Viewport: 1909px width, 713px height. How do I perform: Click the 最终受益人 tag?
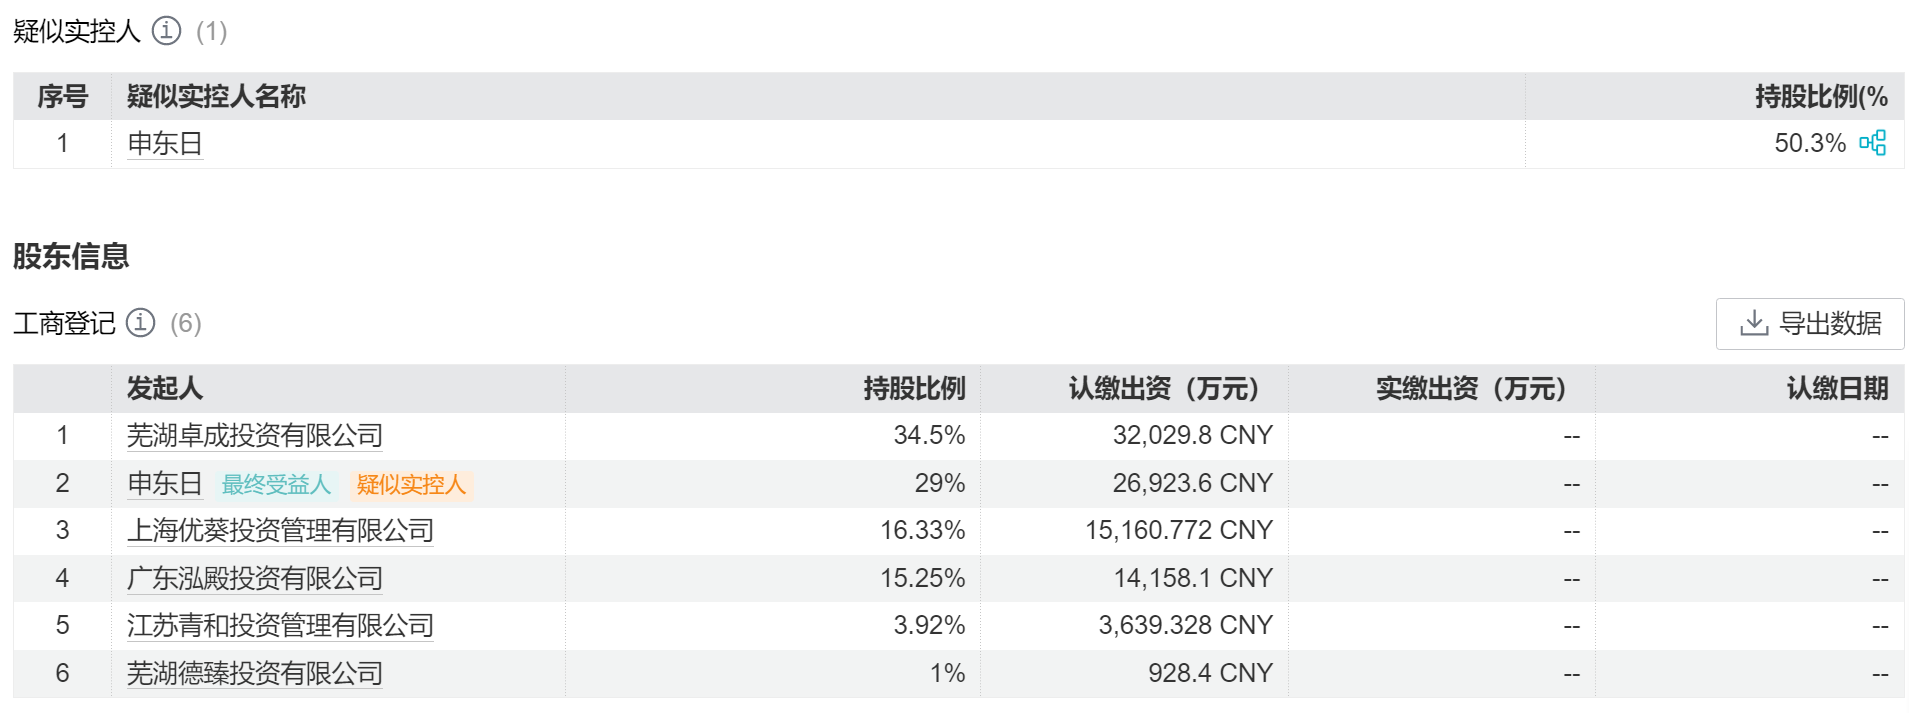[x=276, y=485]
